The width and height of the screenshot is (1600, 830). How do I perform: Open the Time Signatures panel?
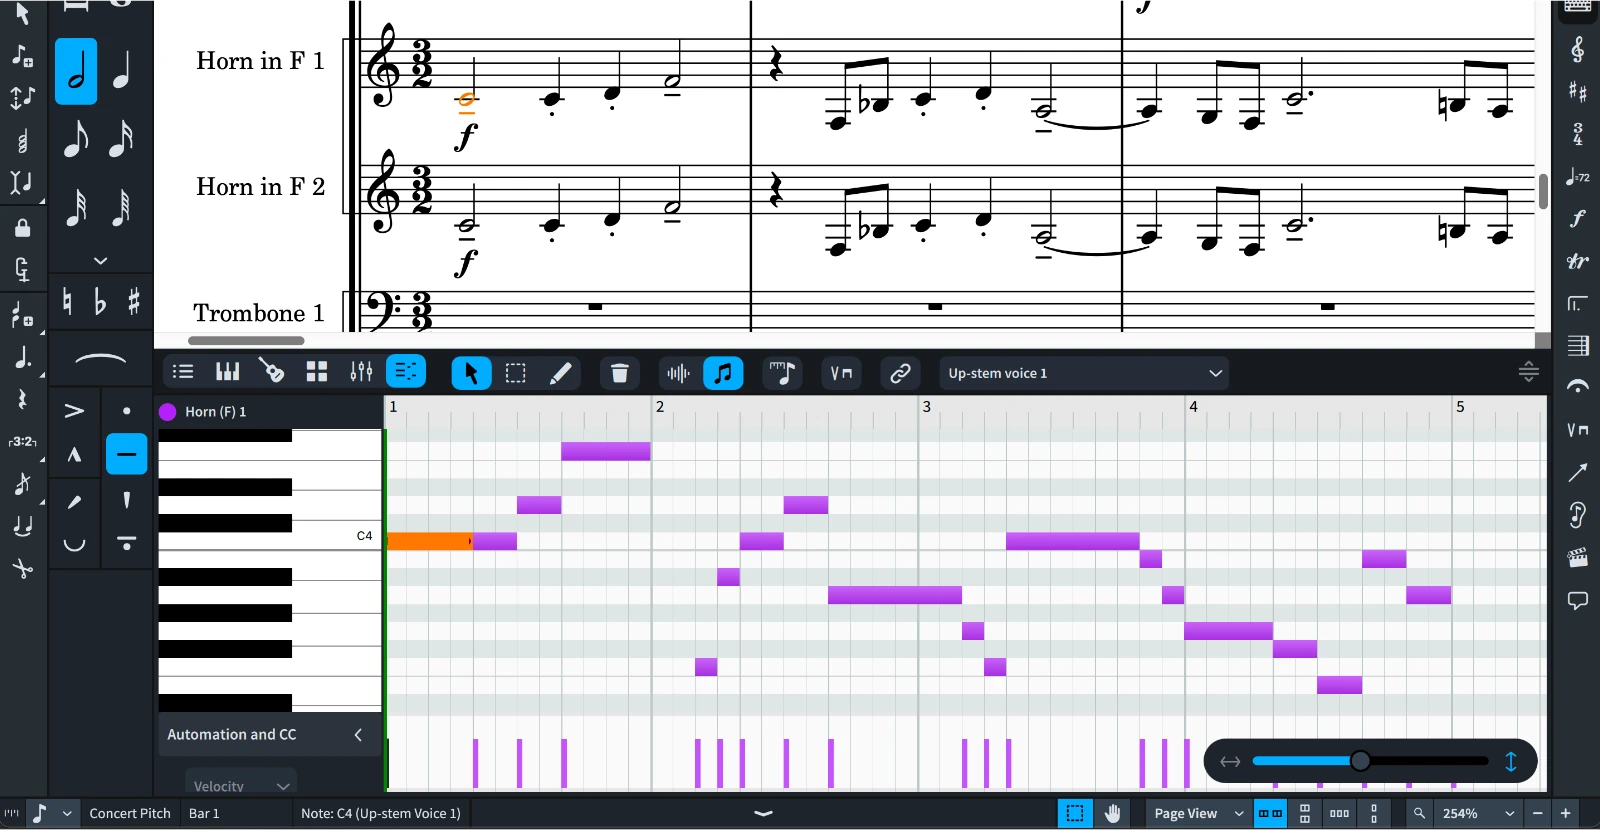(1577, 134)
